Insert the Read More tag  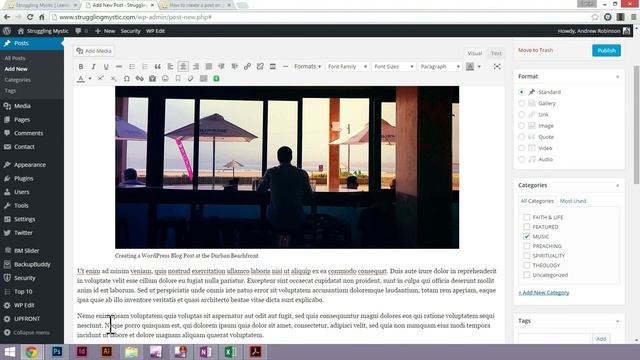tap(273, 67)
